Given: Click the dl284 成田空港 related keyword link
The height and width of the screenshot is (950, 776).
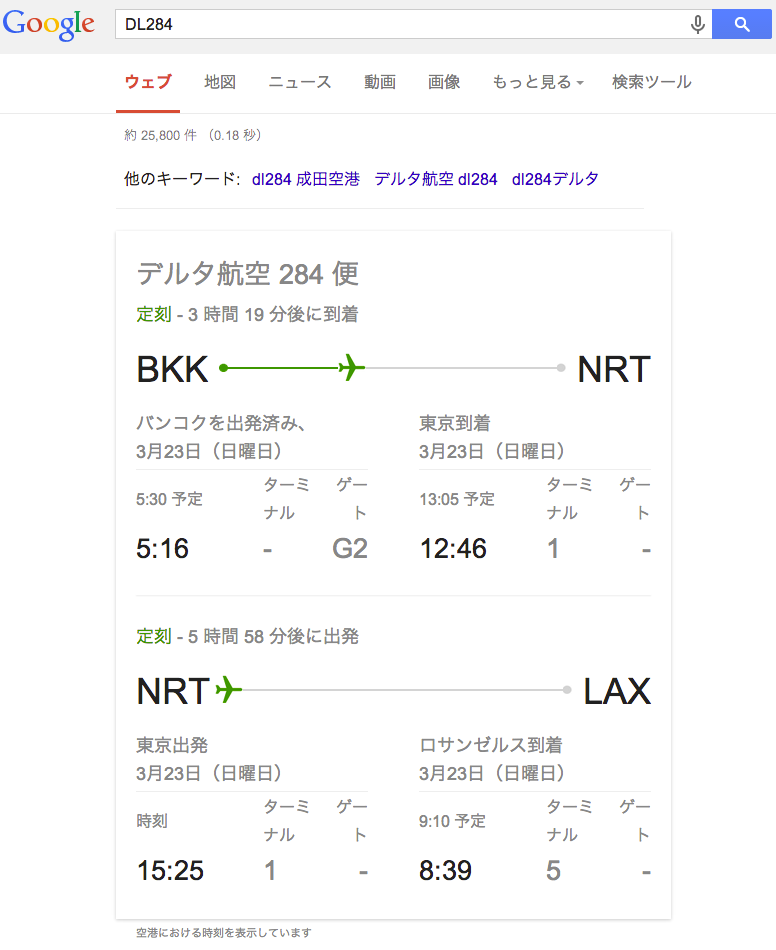Looking at the screenshot, I should [x=306, y=179].
